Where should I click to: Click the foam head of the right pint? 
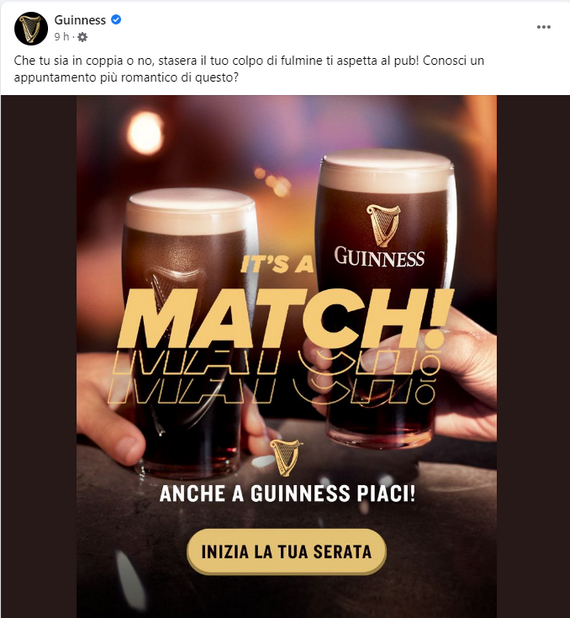(x=387, y=170)
